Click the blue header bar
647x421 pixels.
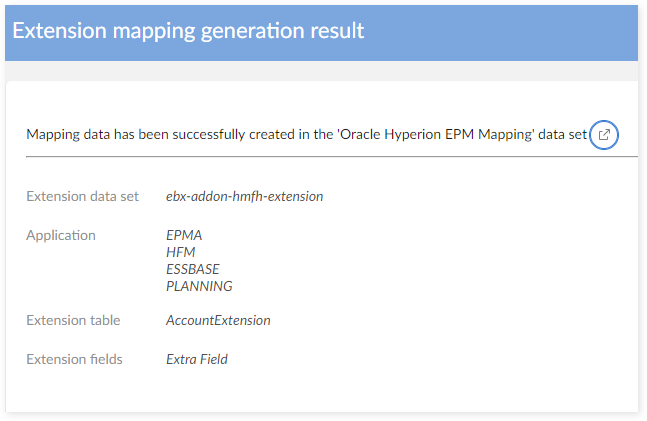pos(500,30)
